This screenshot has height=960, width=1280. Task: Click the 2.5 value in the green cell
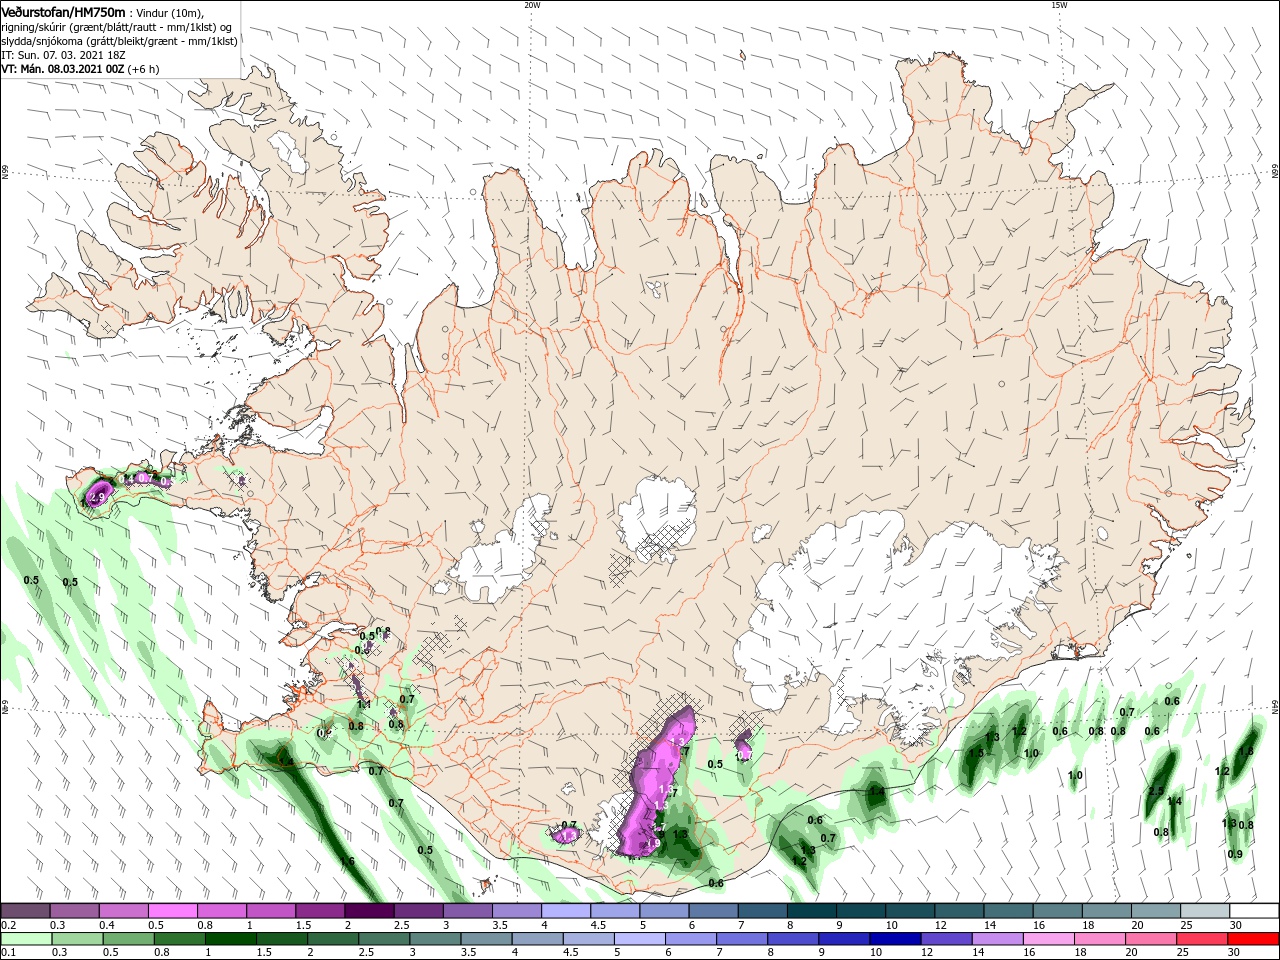click(1156, 791)
